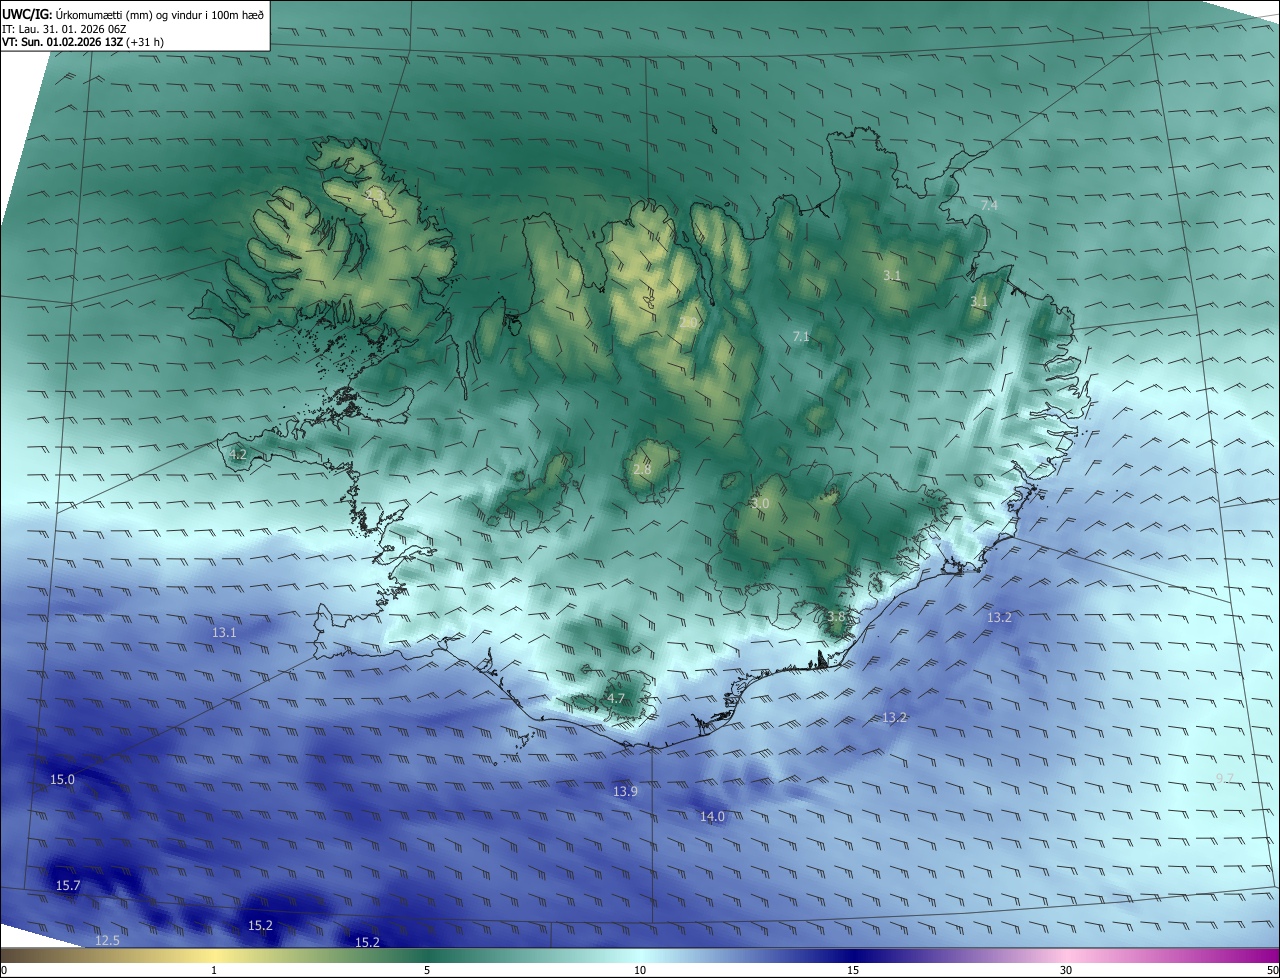Click the 4.7 value label
This screenshot has height=978, width=1280.
tap(615, 698)
